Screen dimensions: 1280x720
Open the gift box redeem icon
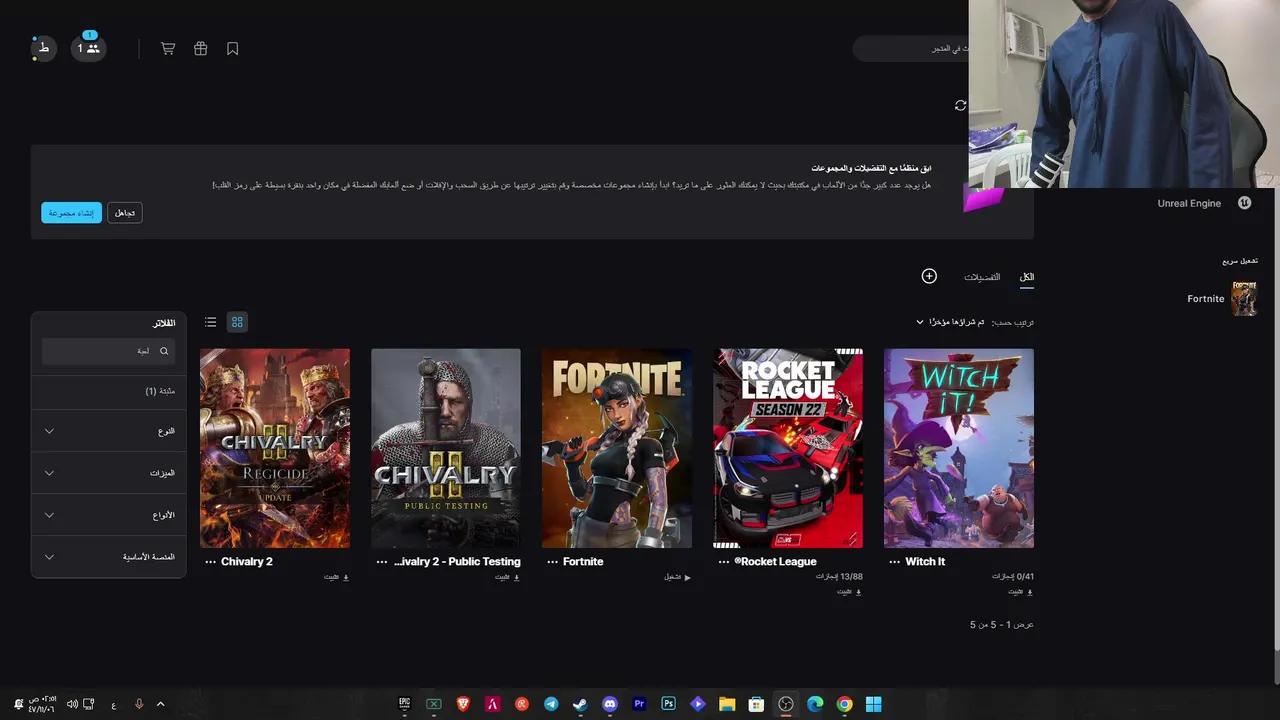point(200,48)
